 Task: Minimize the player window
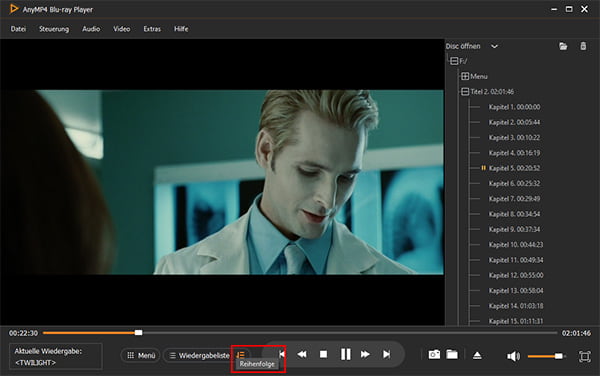[554, 9]
